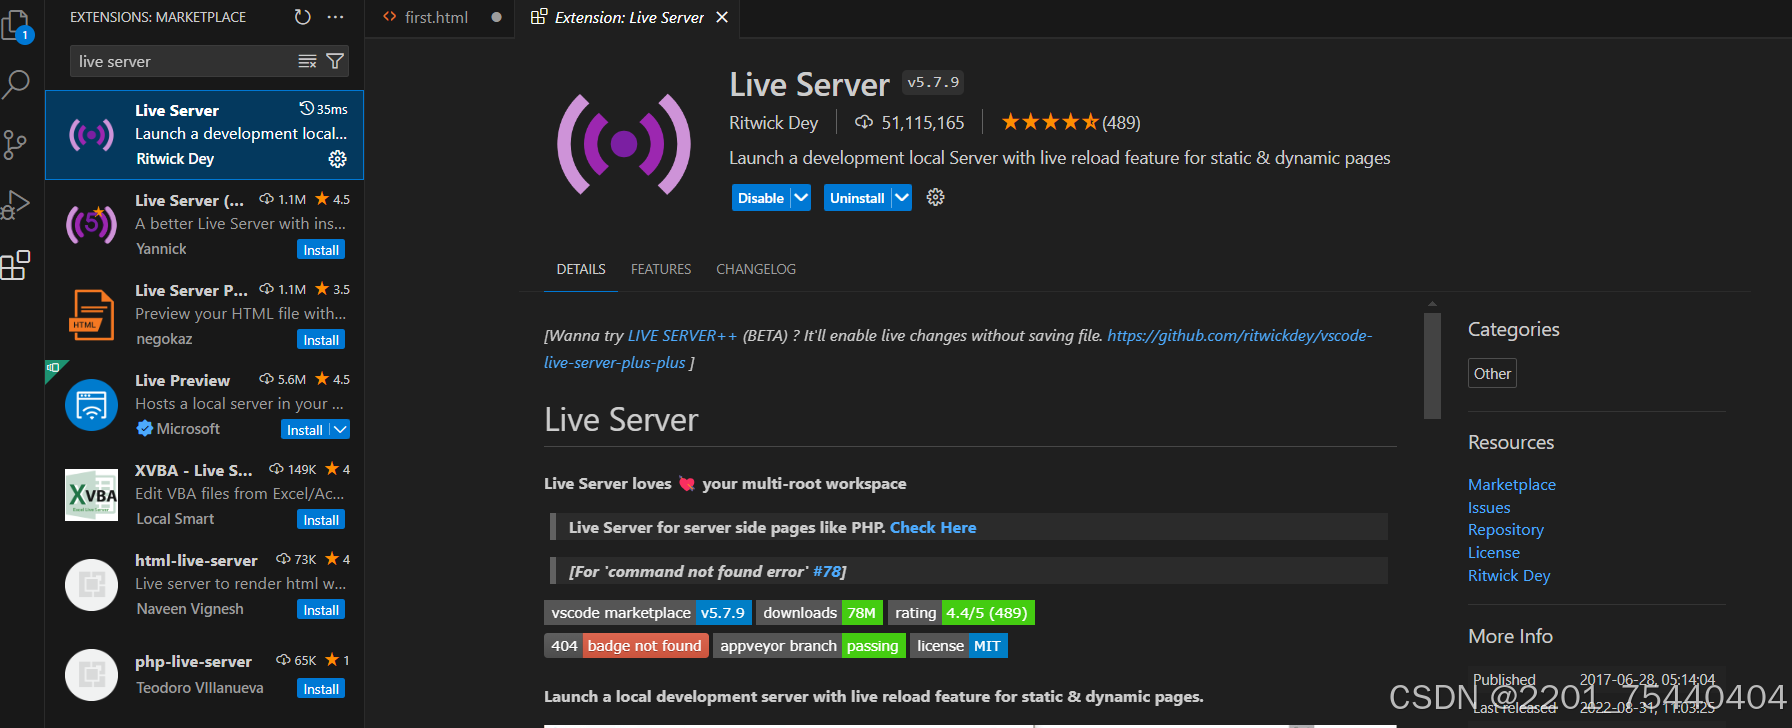Close the Extension: Live Server tab
The height and width of the screenshot is (728, 1792).
point(722,17)
